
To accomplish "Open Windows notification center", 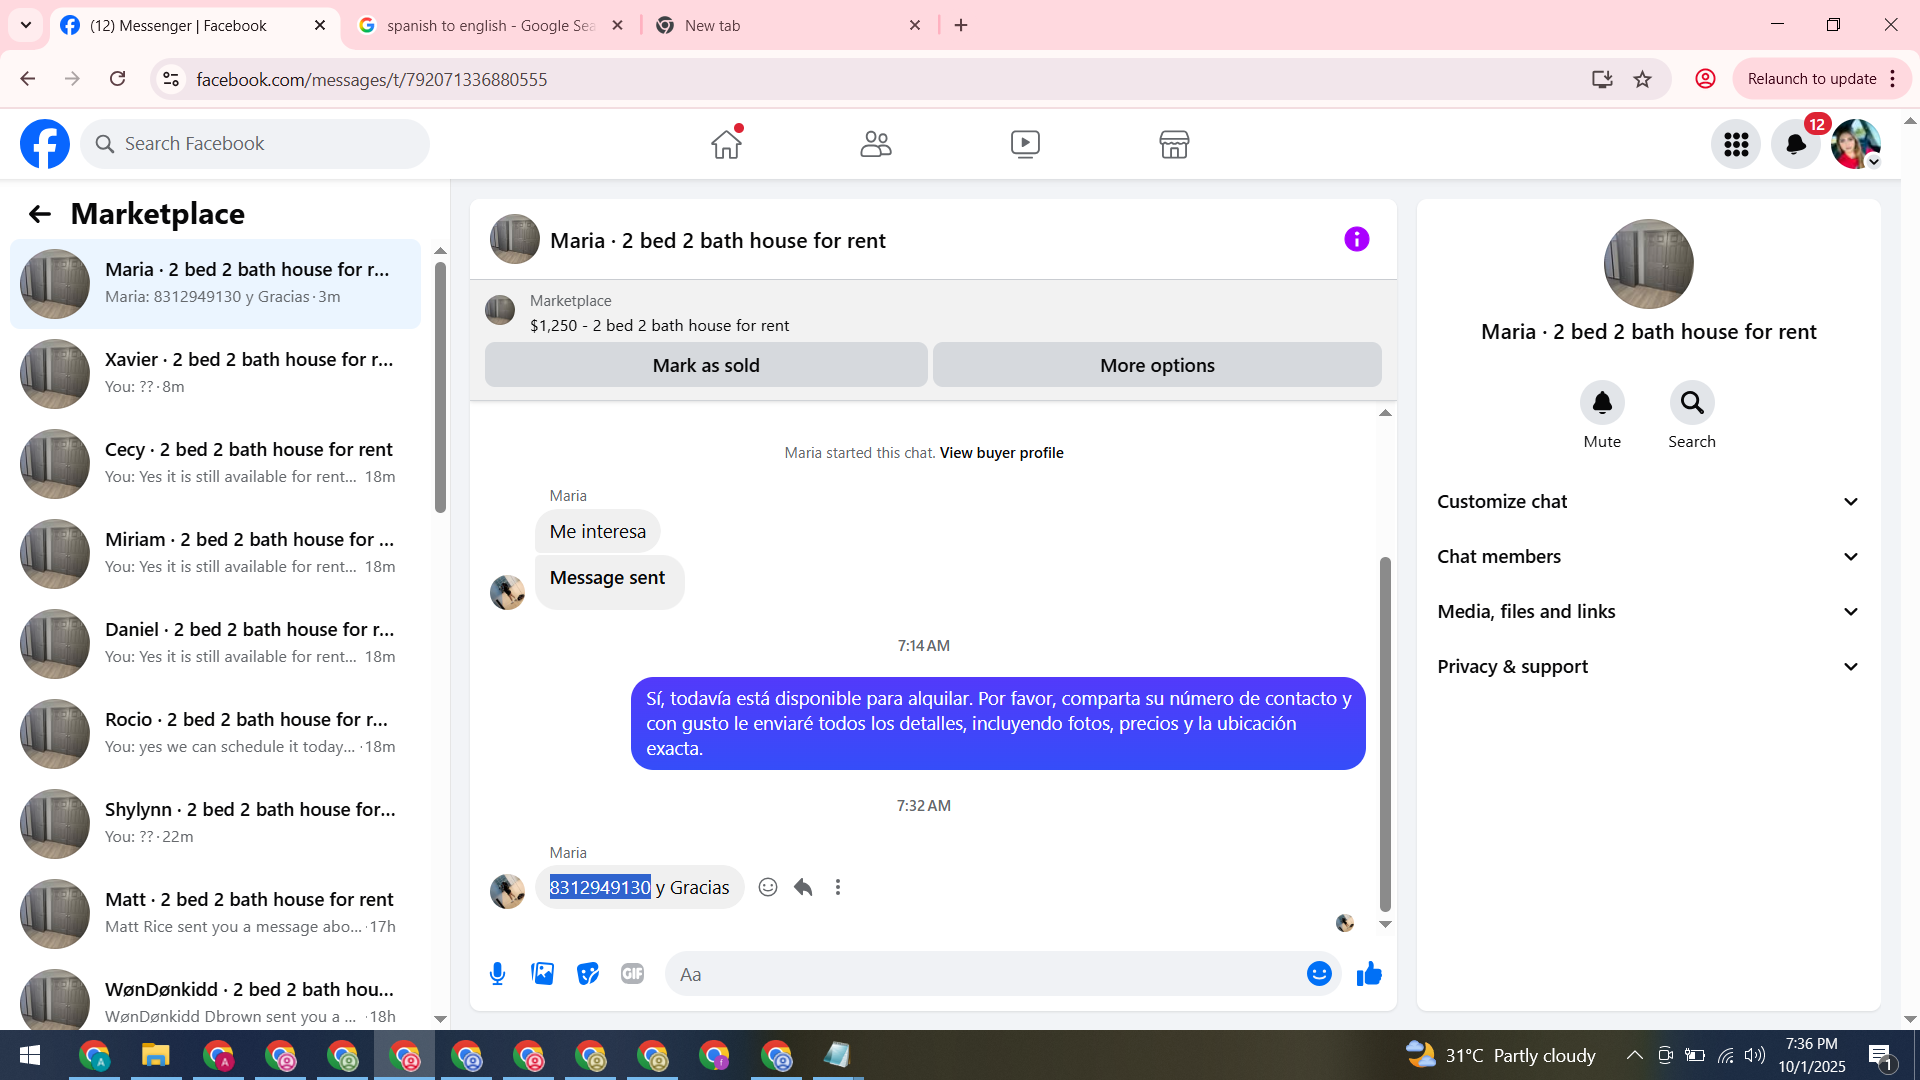I will [1880, 1055].
